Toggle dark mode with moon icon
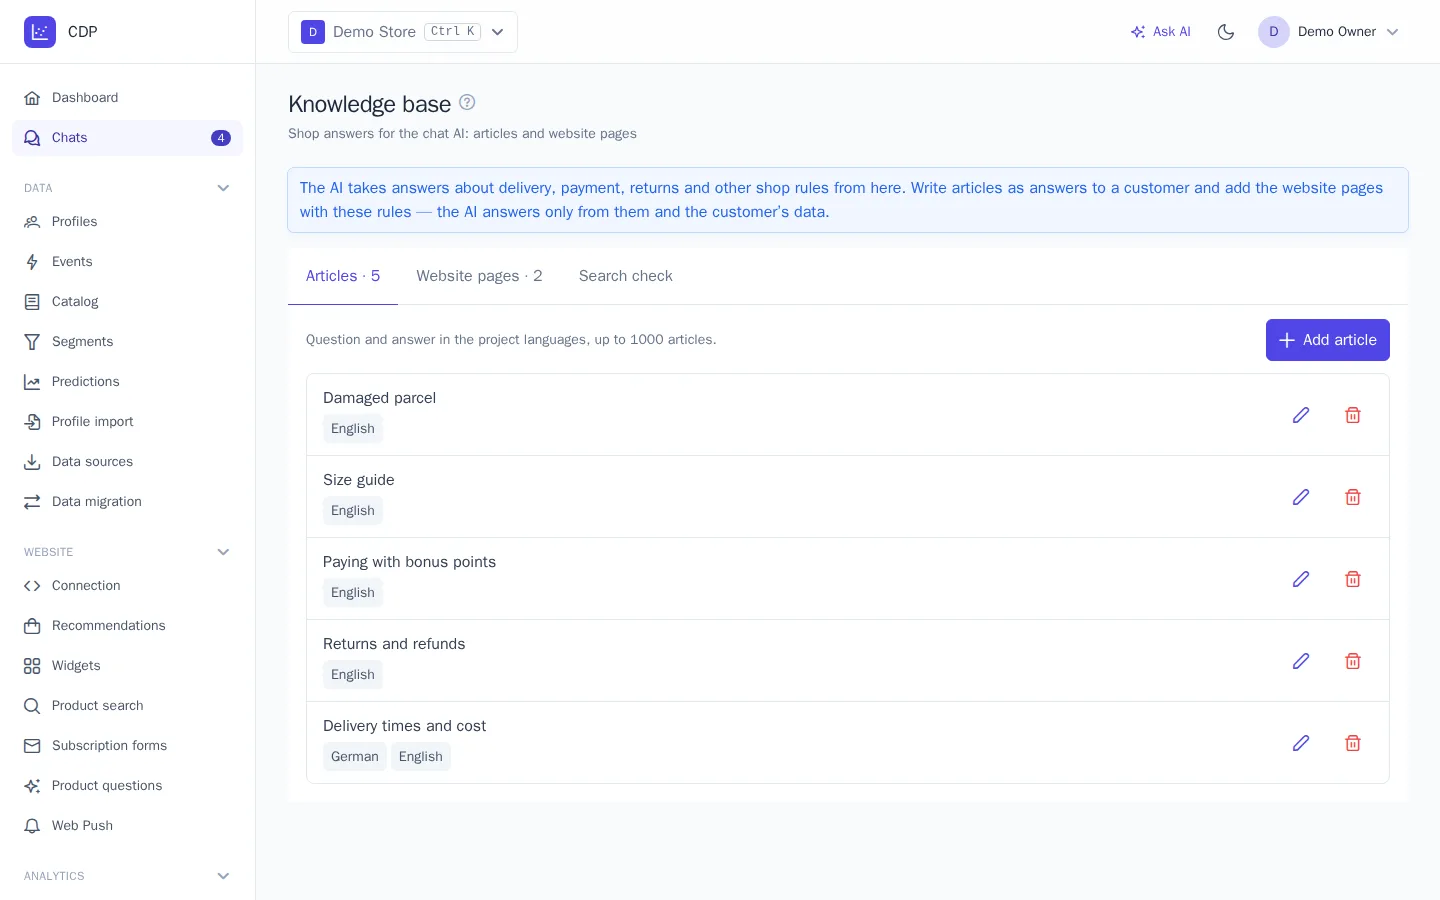The height and width of the screenshot is (900, 1440). click(1226, 32)
